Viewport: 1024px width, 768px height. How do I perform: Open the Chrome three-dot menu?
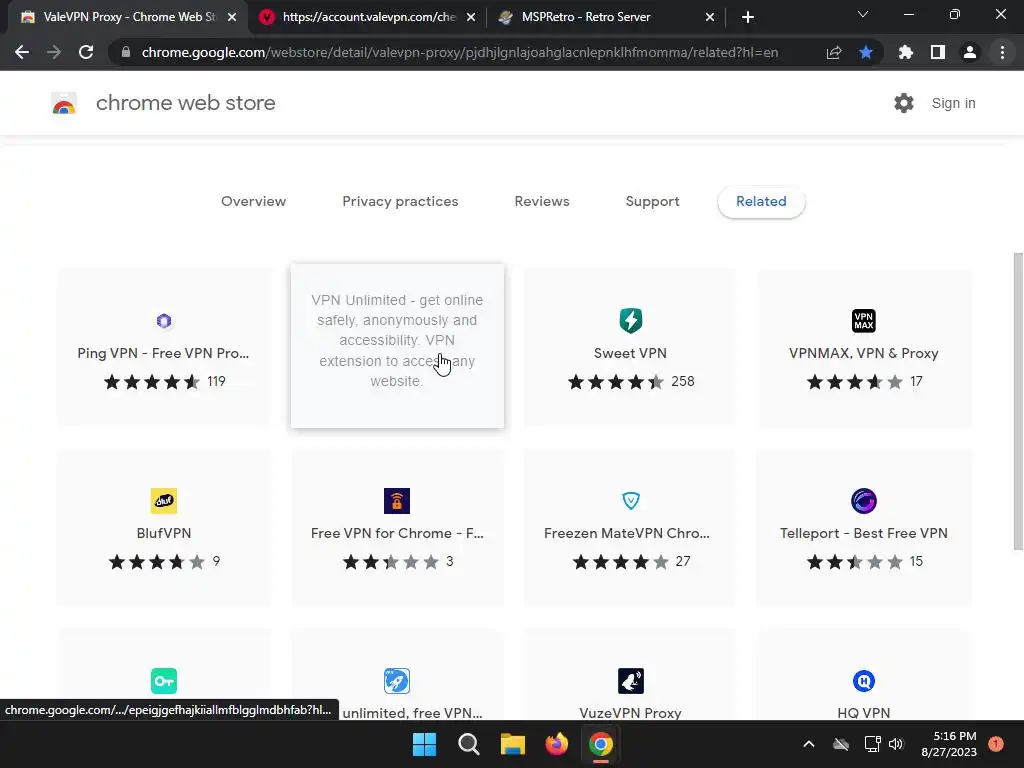tap(1002, 52)
